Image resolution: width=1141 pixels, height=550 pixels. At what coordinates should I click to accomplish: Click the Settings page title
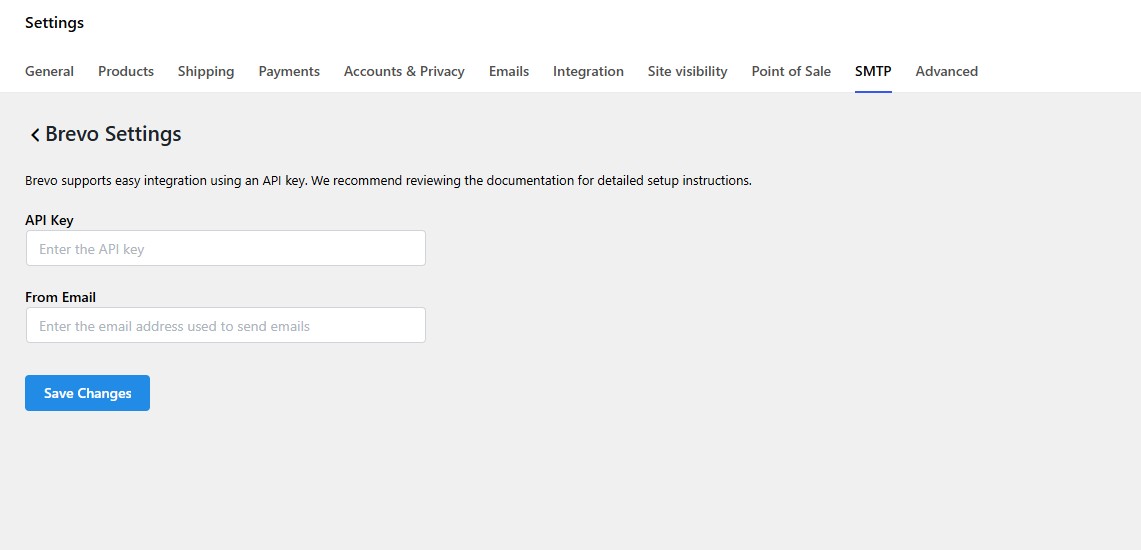[x=54, y=23]
